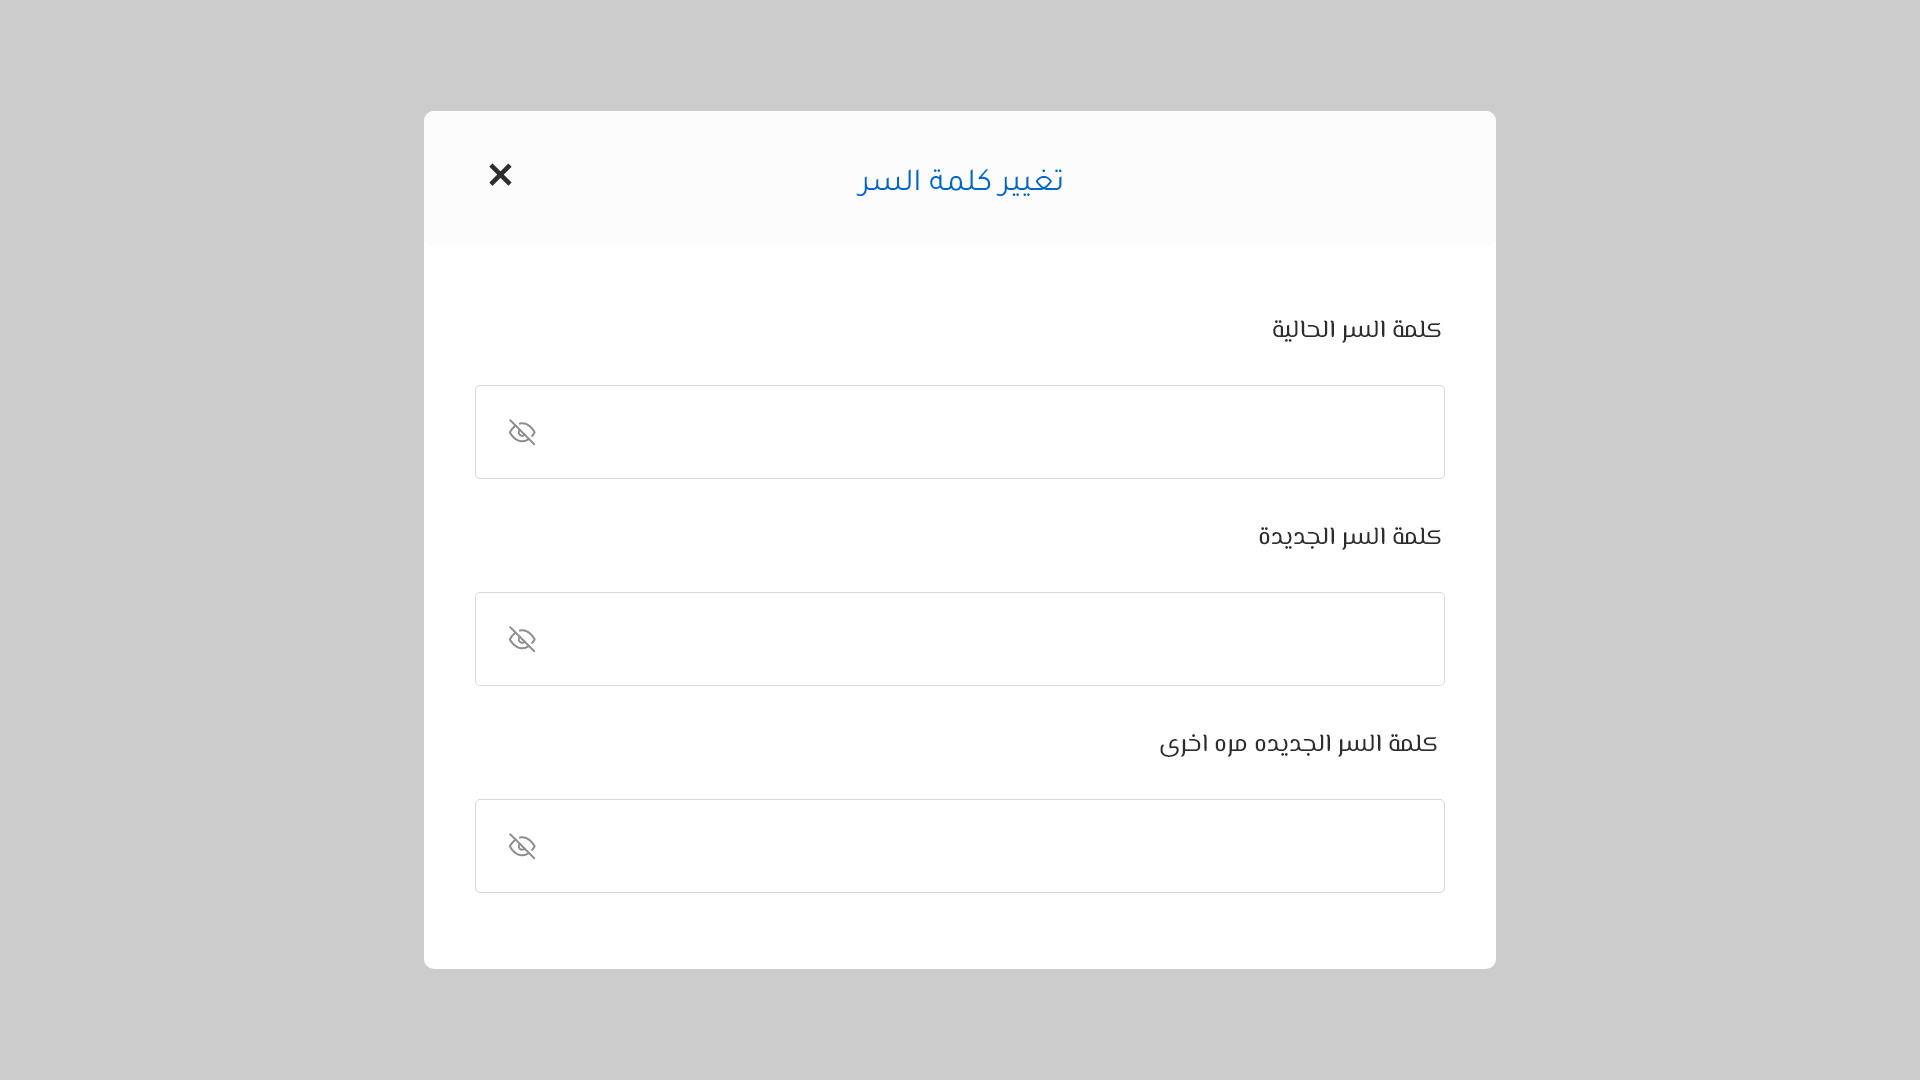
Task: Click the "كلمة السر الجديده مره اخرى" label
Action: tap(1298, 743)
